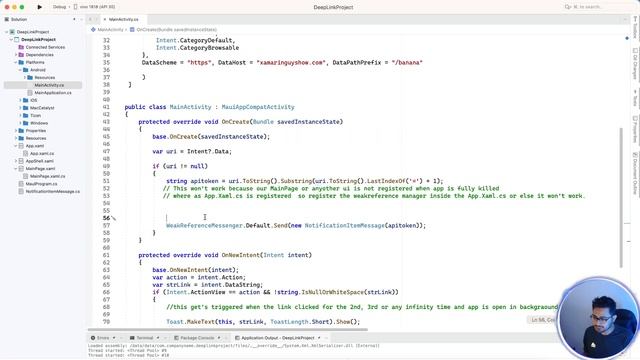Open the Git Changes side pad
This screenshot has height=360, width=640.
[x=635, y=63]
